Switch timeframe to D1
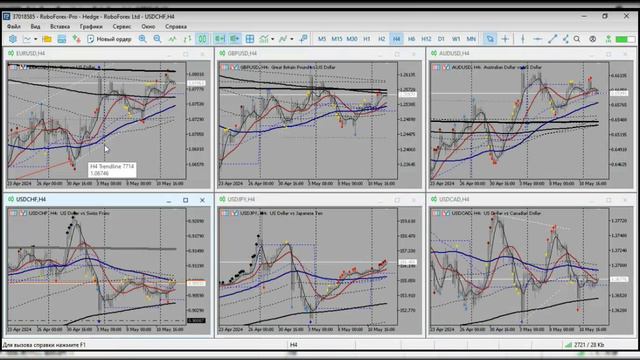The image size is (640, 360). (441, 39)
